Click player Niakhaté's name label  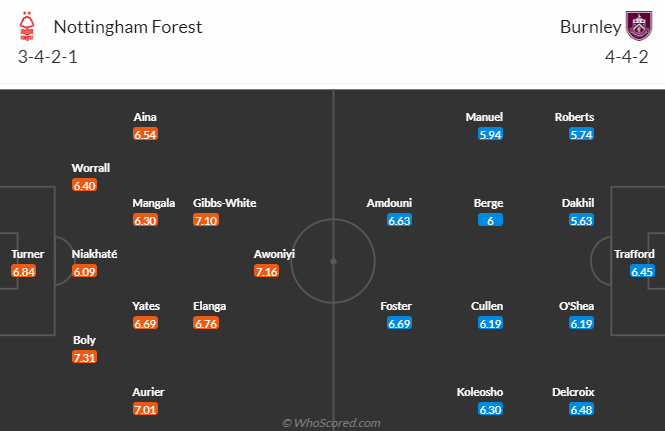(x=95, y=254)
